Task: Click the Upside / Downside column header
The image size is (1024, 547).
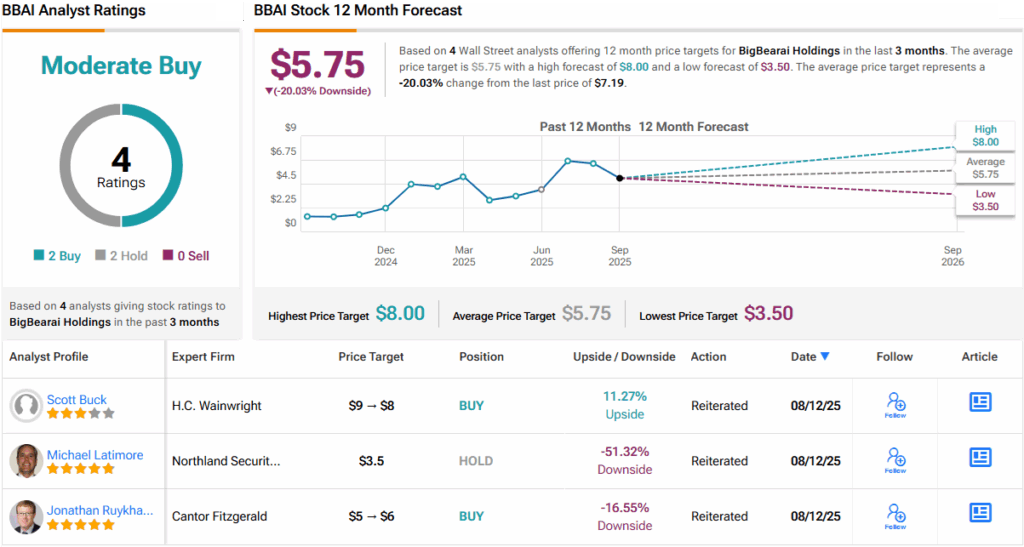Action: (624, 357)
